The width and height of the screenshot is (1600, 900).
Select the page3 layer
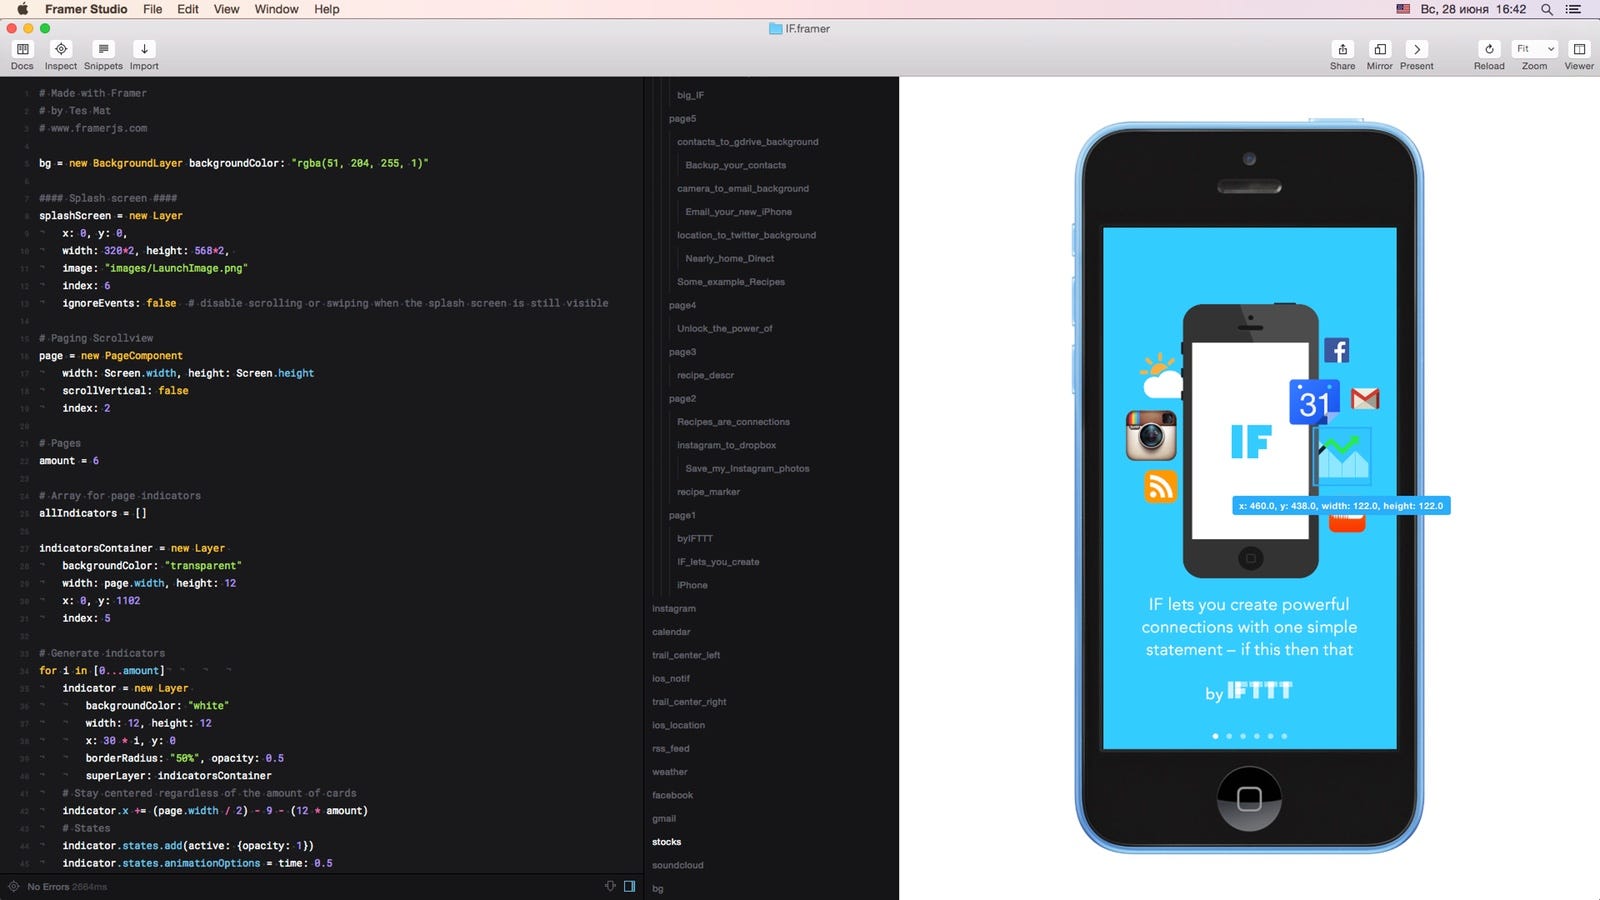pos(682,352)
